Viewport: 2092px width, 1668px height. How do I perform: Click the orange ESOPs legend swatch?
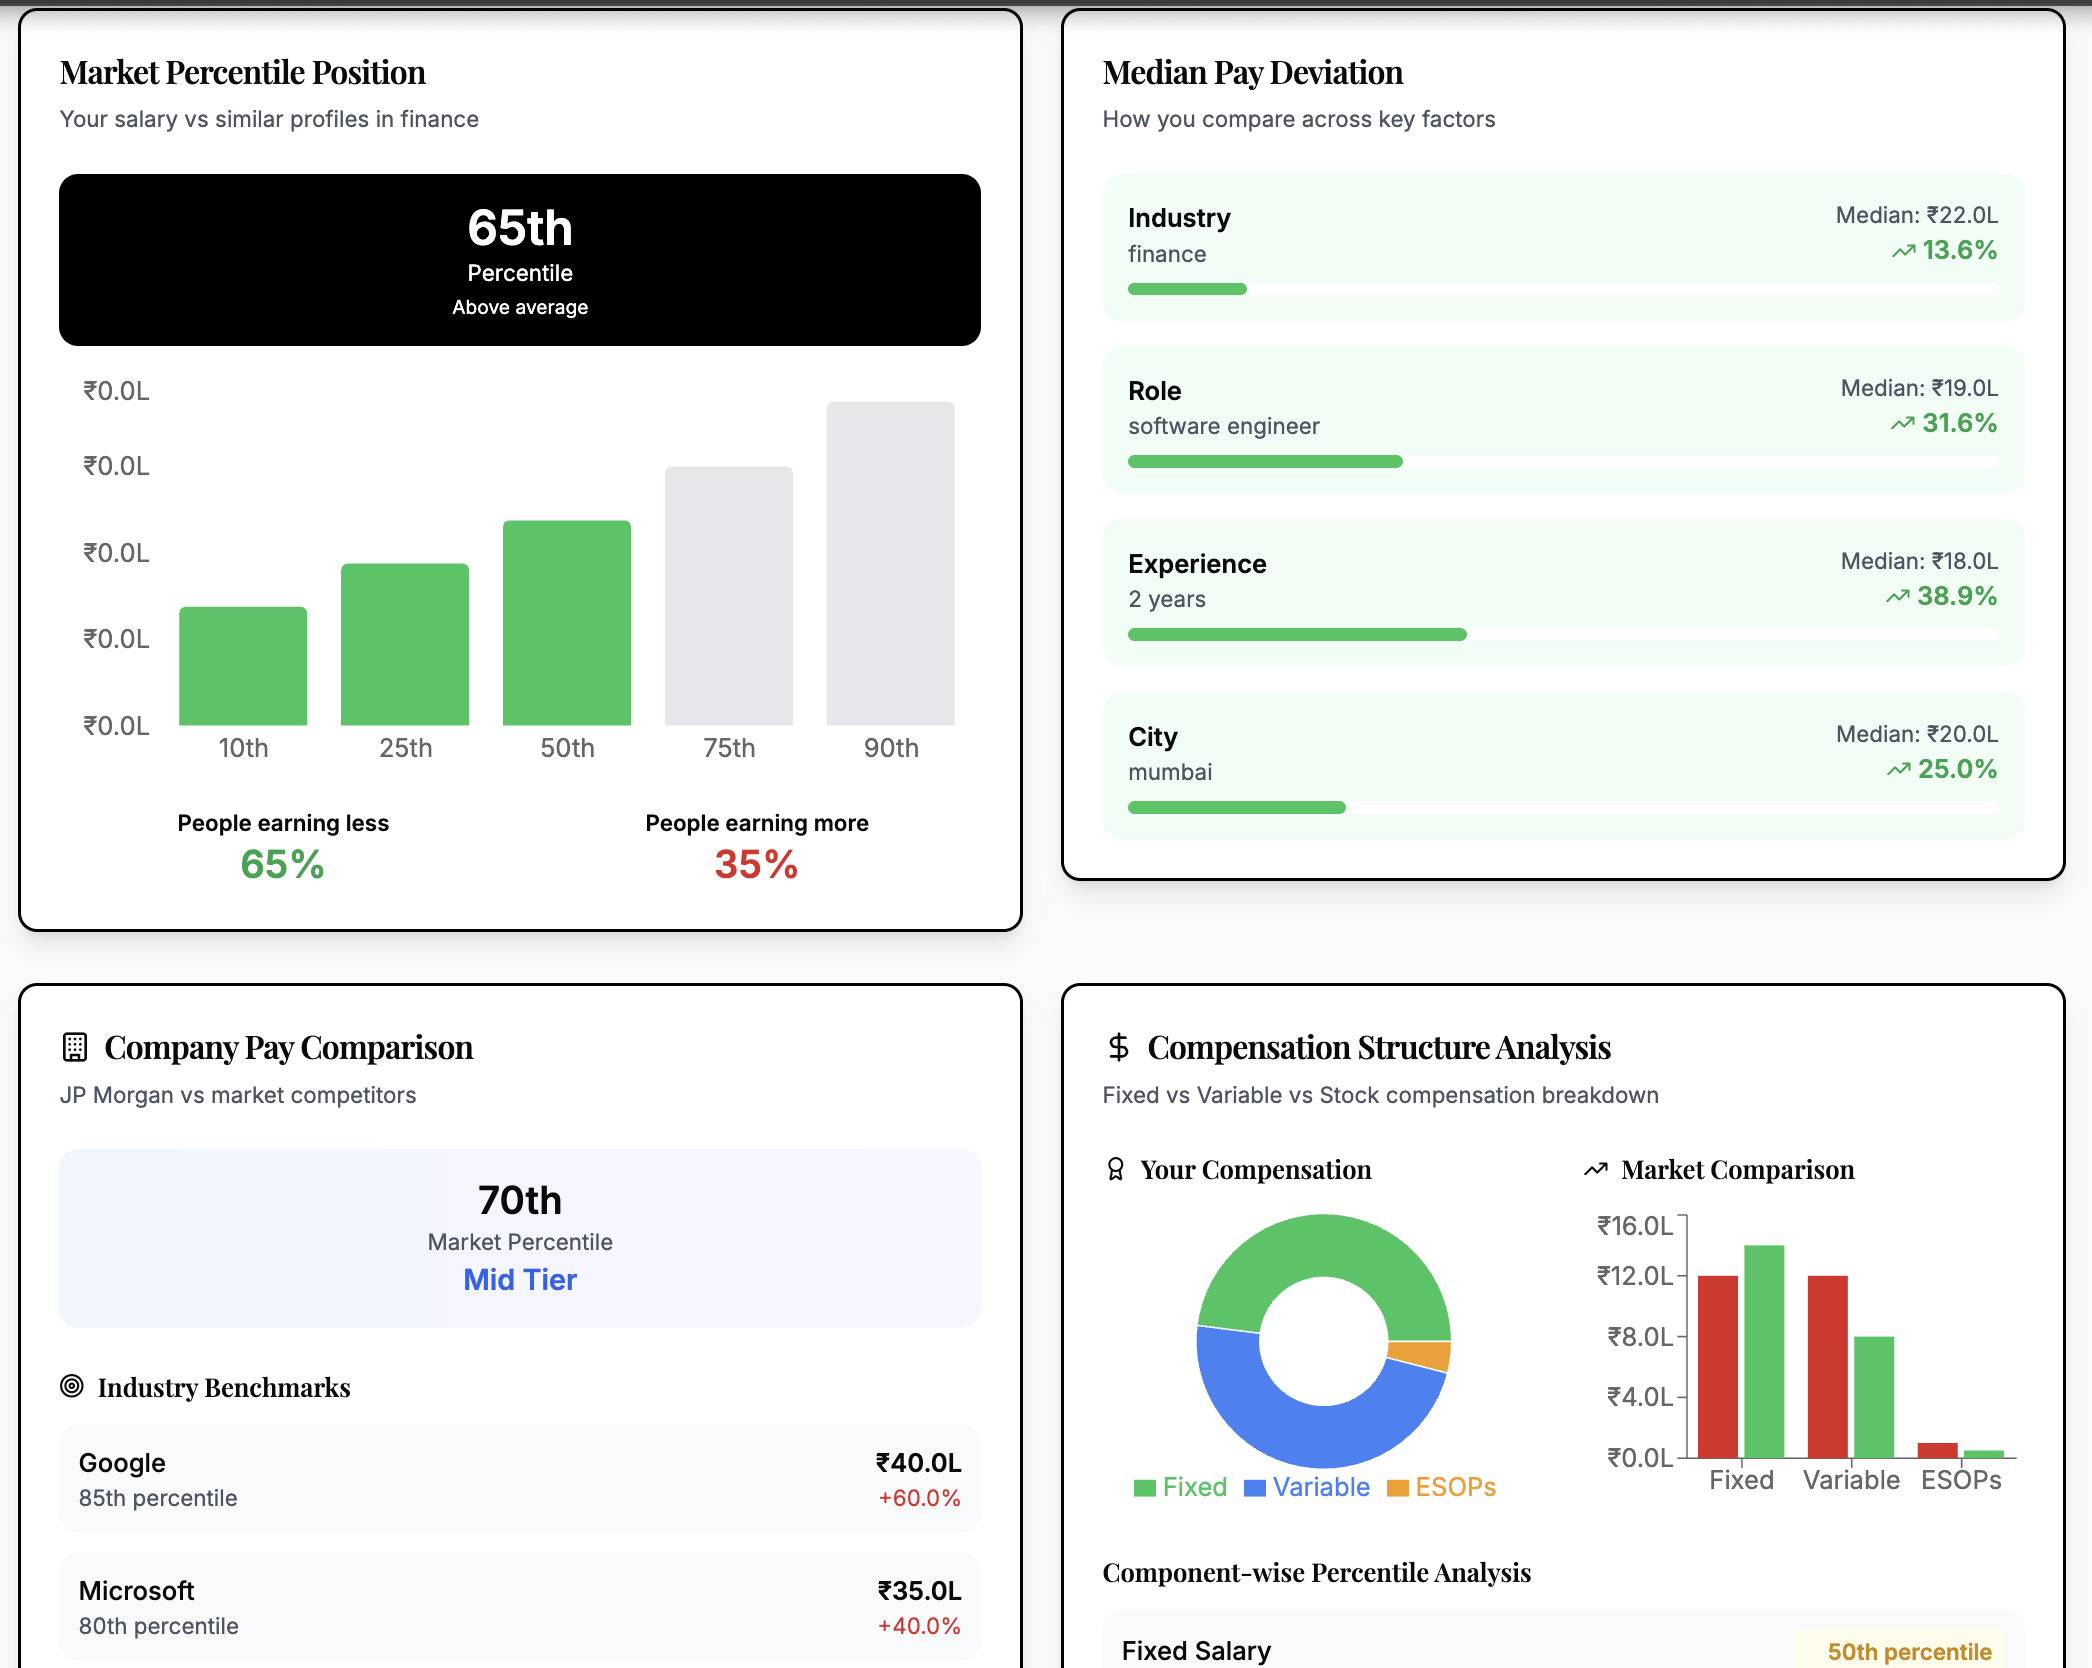point(1398,1488)
